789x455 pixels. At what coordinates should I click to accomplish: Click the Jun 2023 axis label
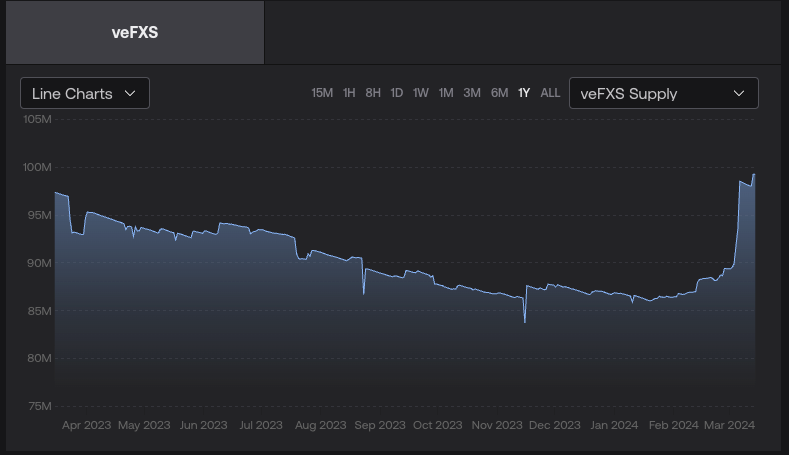(x=203, y=425)
